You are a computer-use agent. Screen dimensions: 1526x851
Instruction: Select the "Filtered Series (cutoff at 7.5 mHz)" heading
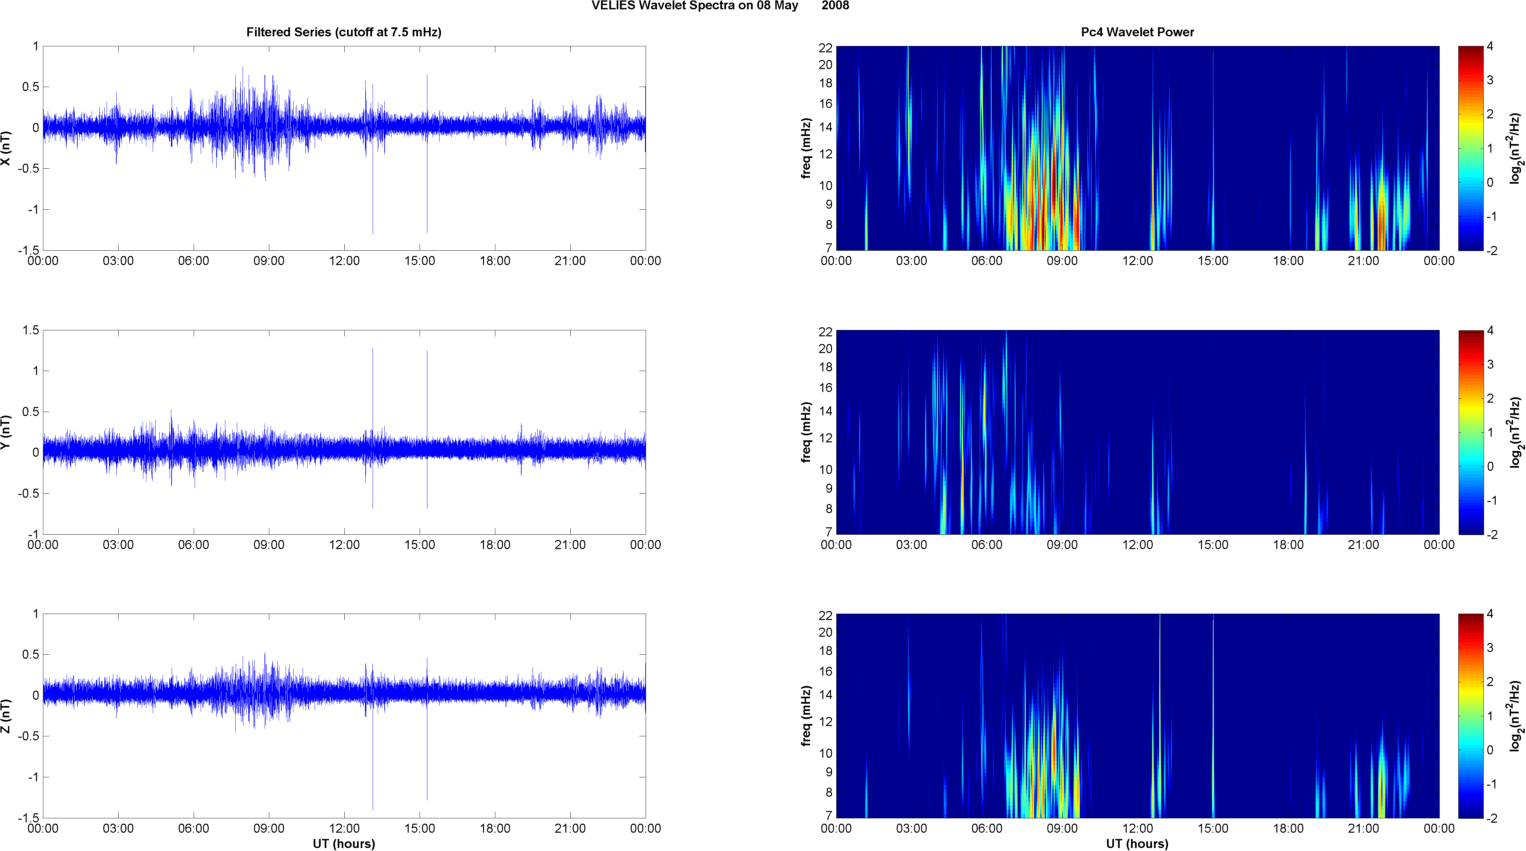pyautogui.click(x=344, y=32)
